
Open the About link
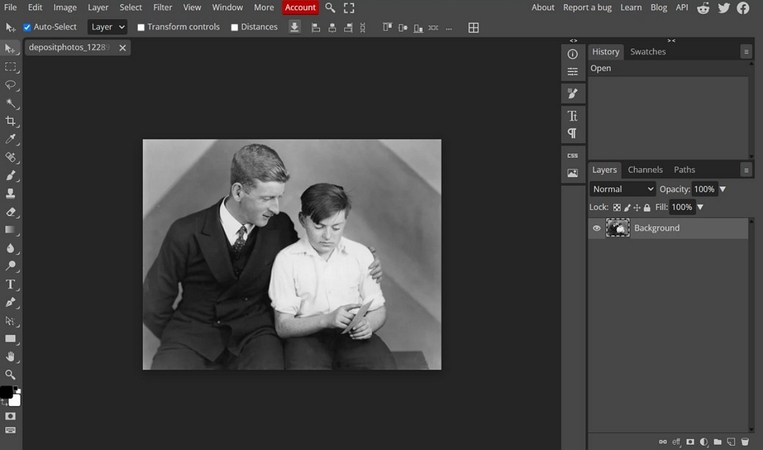click(x=543, y=7)
